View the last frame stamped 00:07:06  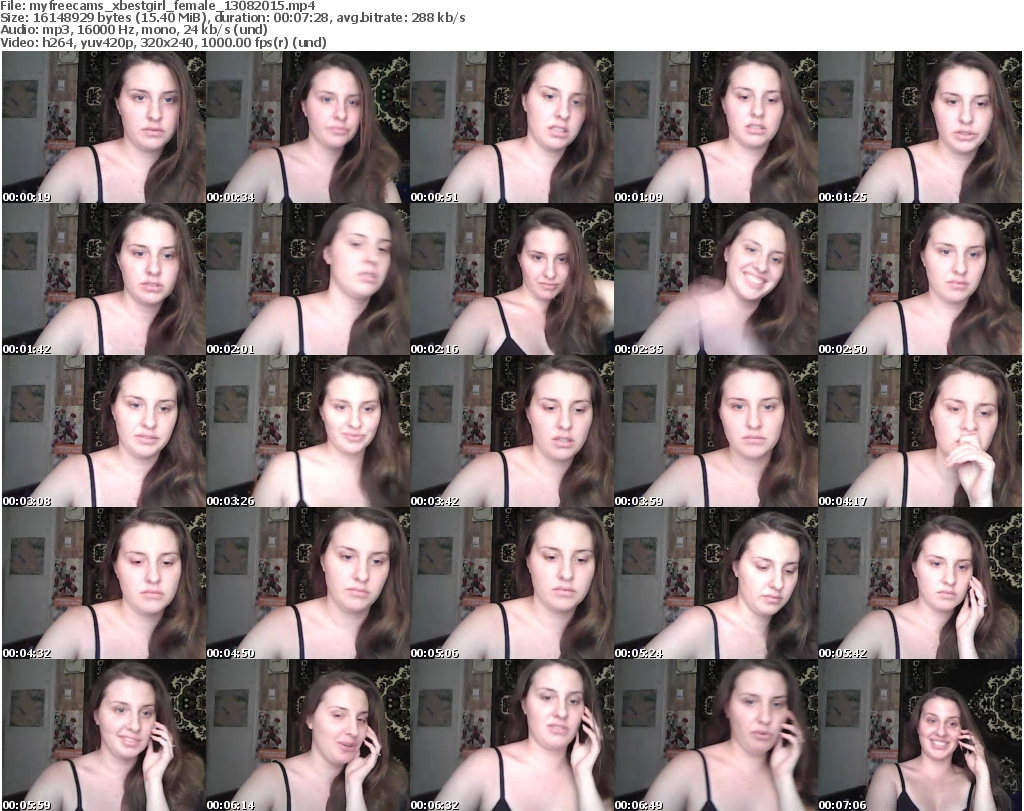tap(920, 735)
